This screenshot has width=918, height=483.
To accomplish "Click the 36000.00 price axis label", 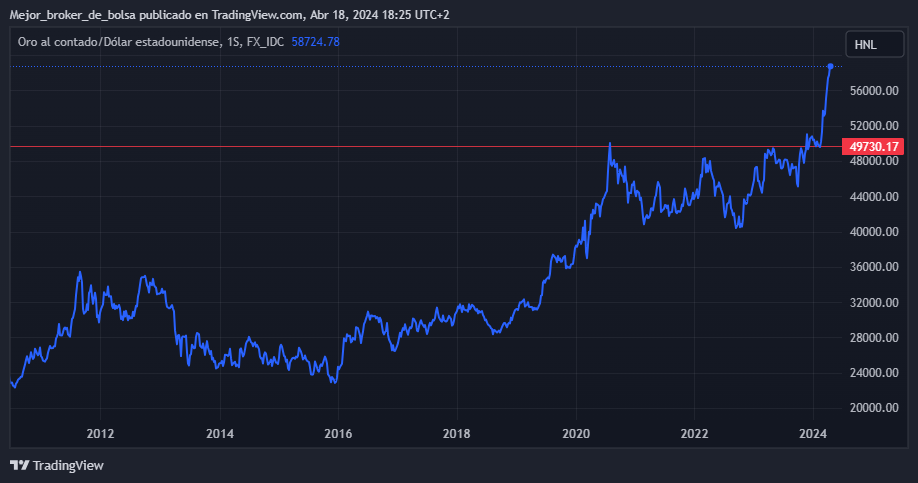I will (x=874, y=267).
